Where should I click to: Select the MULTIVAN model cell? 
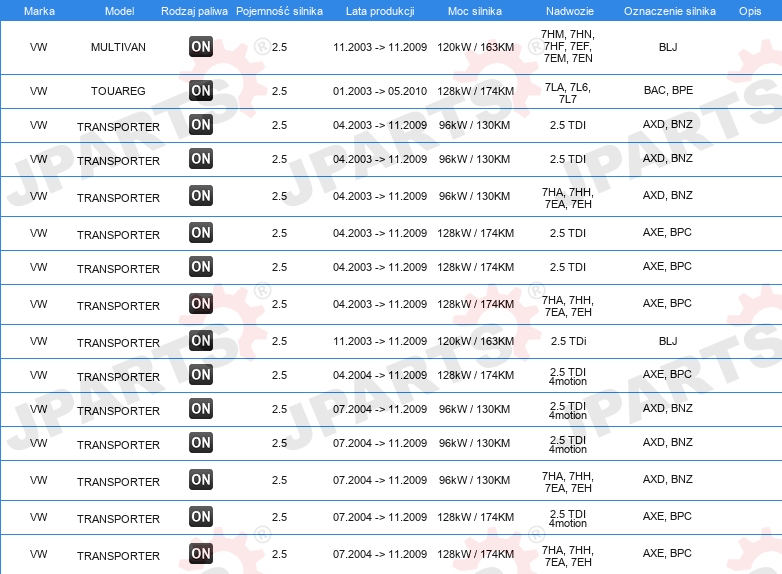(x=118, y=47)
